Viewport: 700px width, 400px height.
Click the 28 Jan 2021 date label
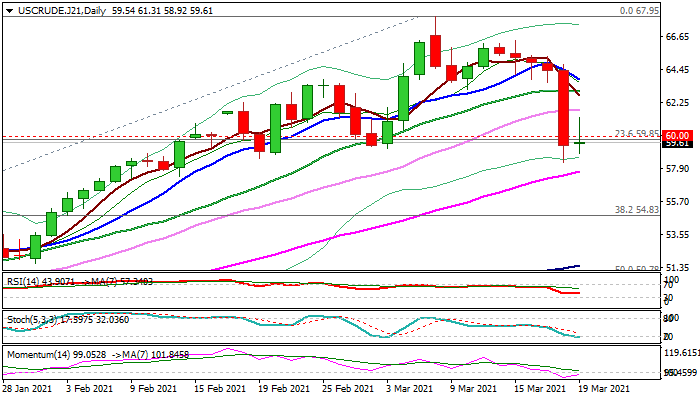point(30,388)
